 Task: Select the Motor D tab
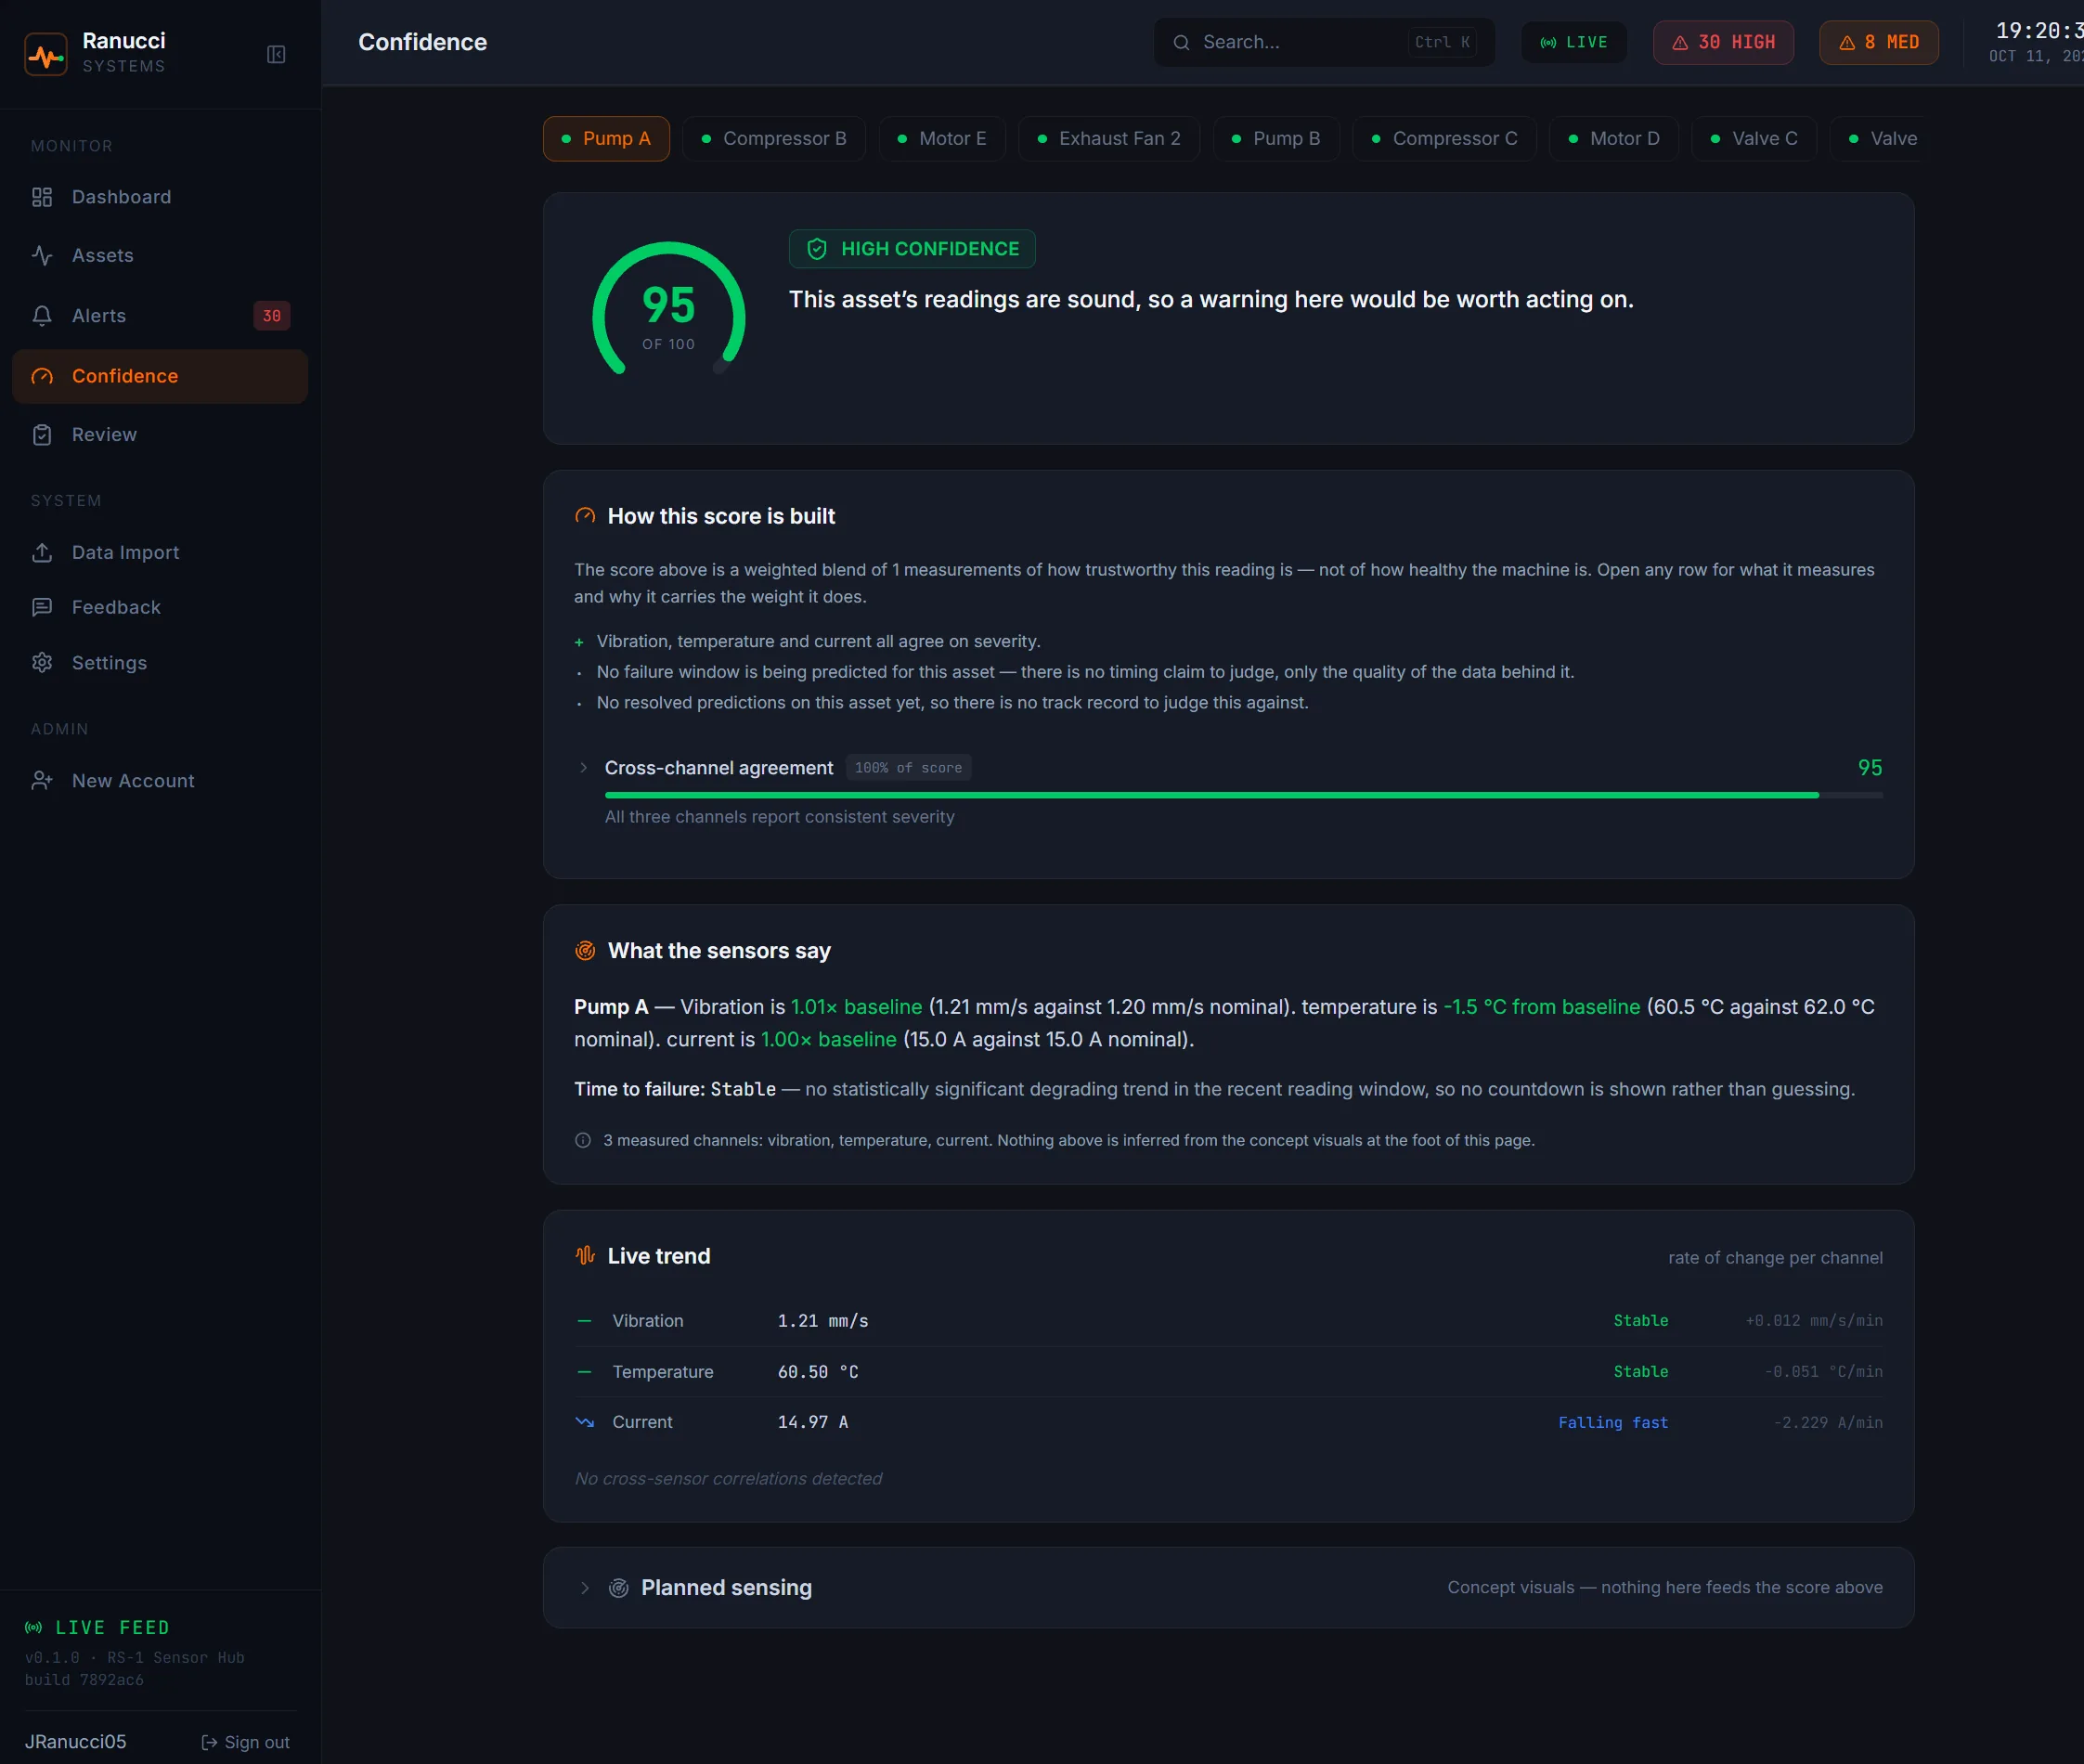[x=1613, y=138]
